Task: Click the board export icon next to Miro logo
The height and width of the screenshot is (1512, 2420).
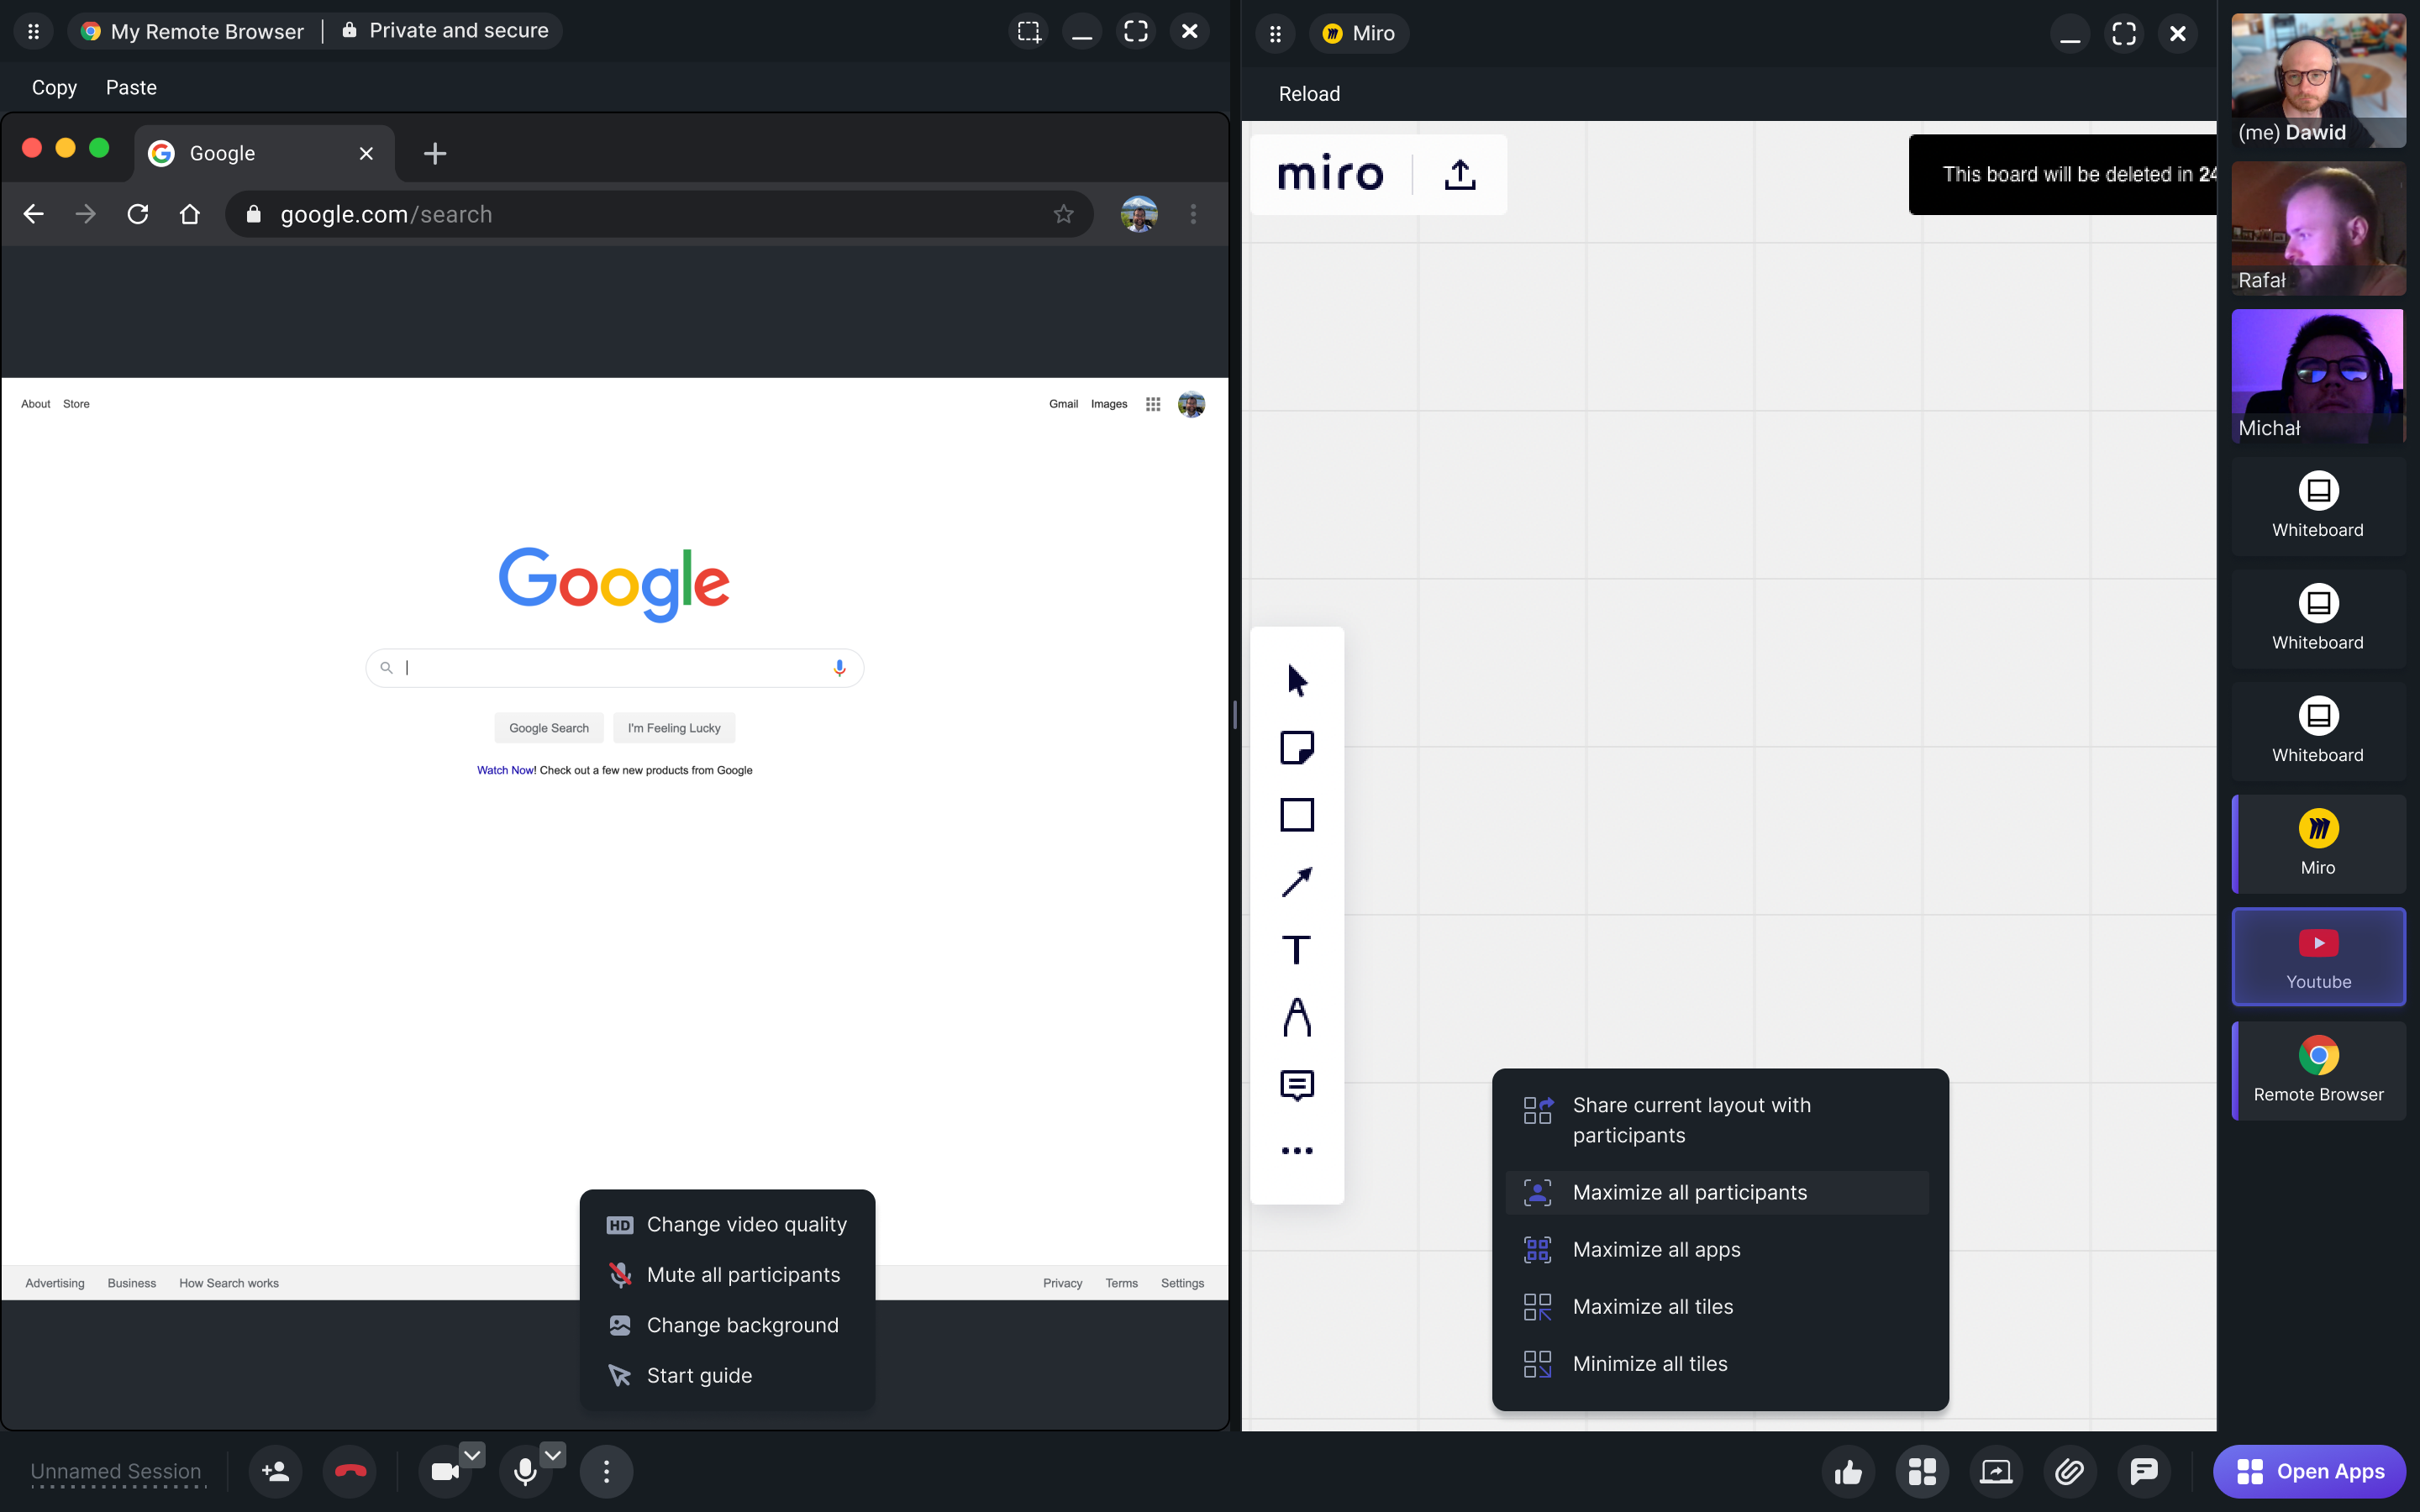Action: point(1459,173)
